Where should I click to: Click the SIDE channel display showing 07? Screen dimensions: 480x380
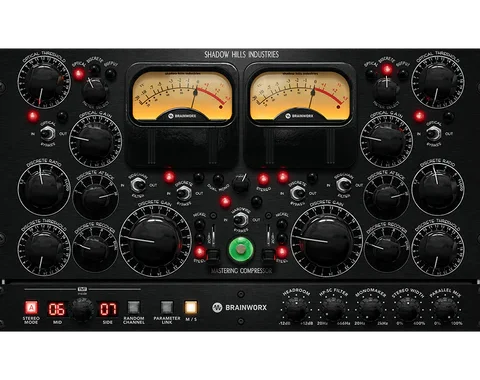(x=108, y=309)
